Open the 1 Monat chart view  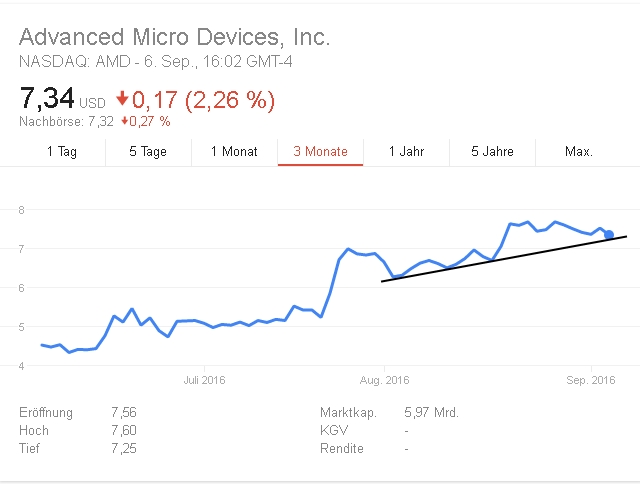tap(234, 151)
